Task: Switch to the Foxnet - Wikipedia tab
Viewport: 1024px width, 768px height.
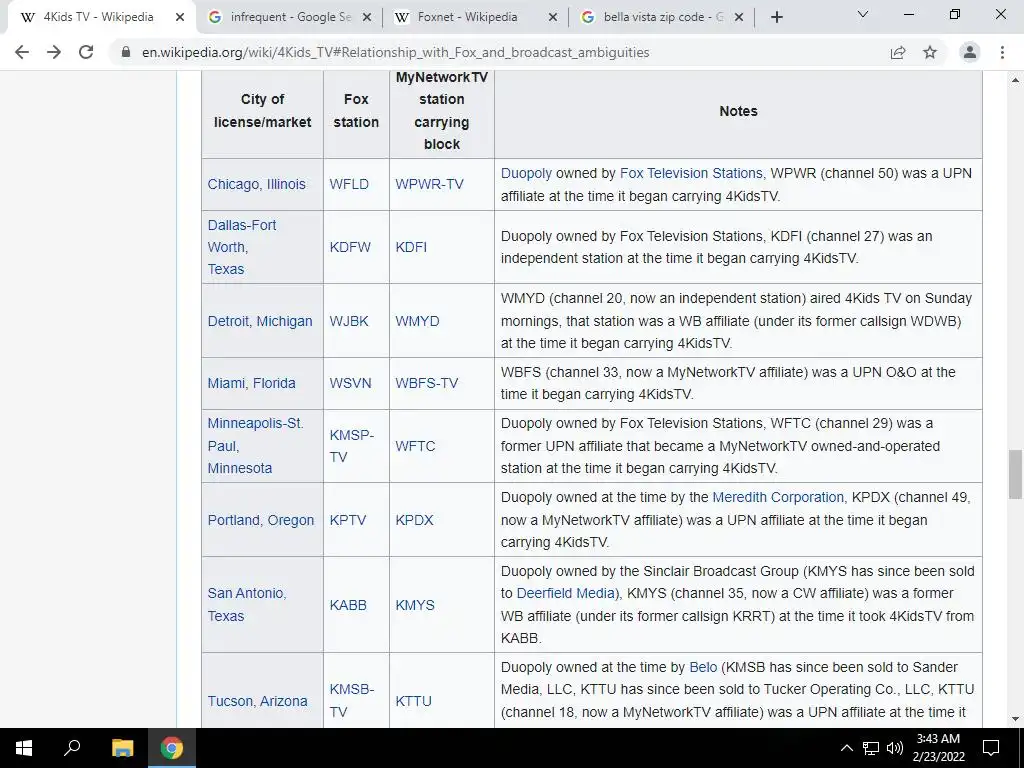Action: 468,17
